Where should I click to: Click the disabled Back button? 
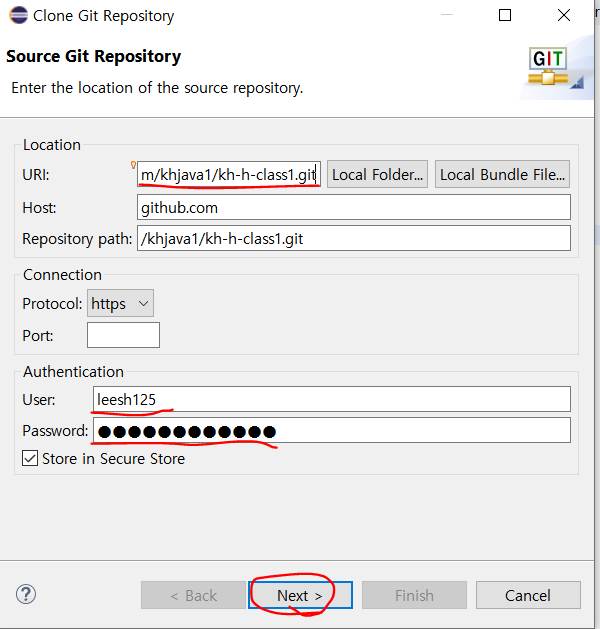coord(193,595)
